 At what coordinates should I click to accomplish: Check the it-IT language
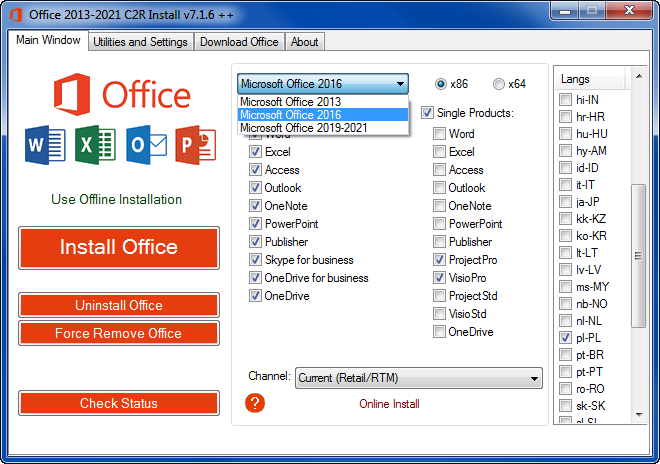coord(565,185)
